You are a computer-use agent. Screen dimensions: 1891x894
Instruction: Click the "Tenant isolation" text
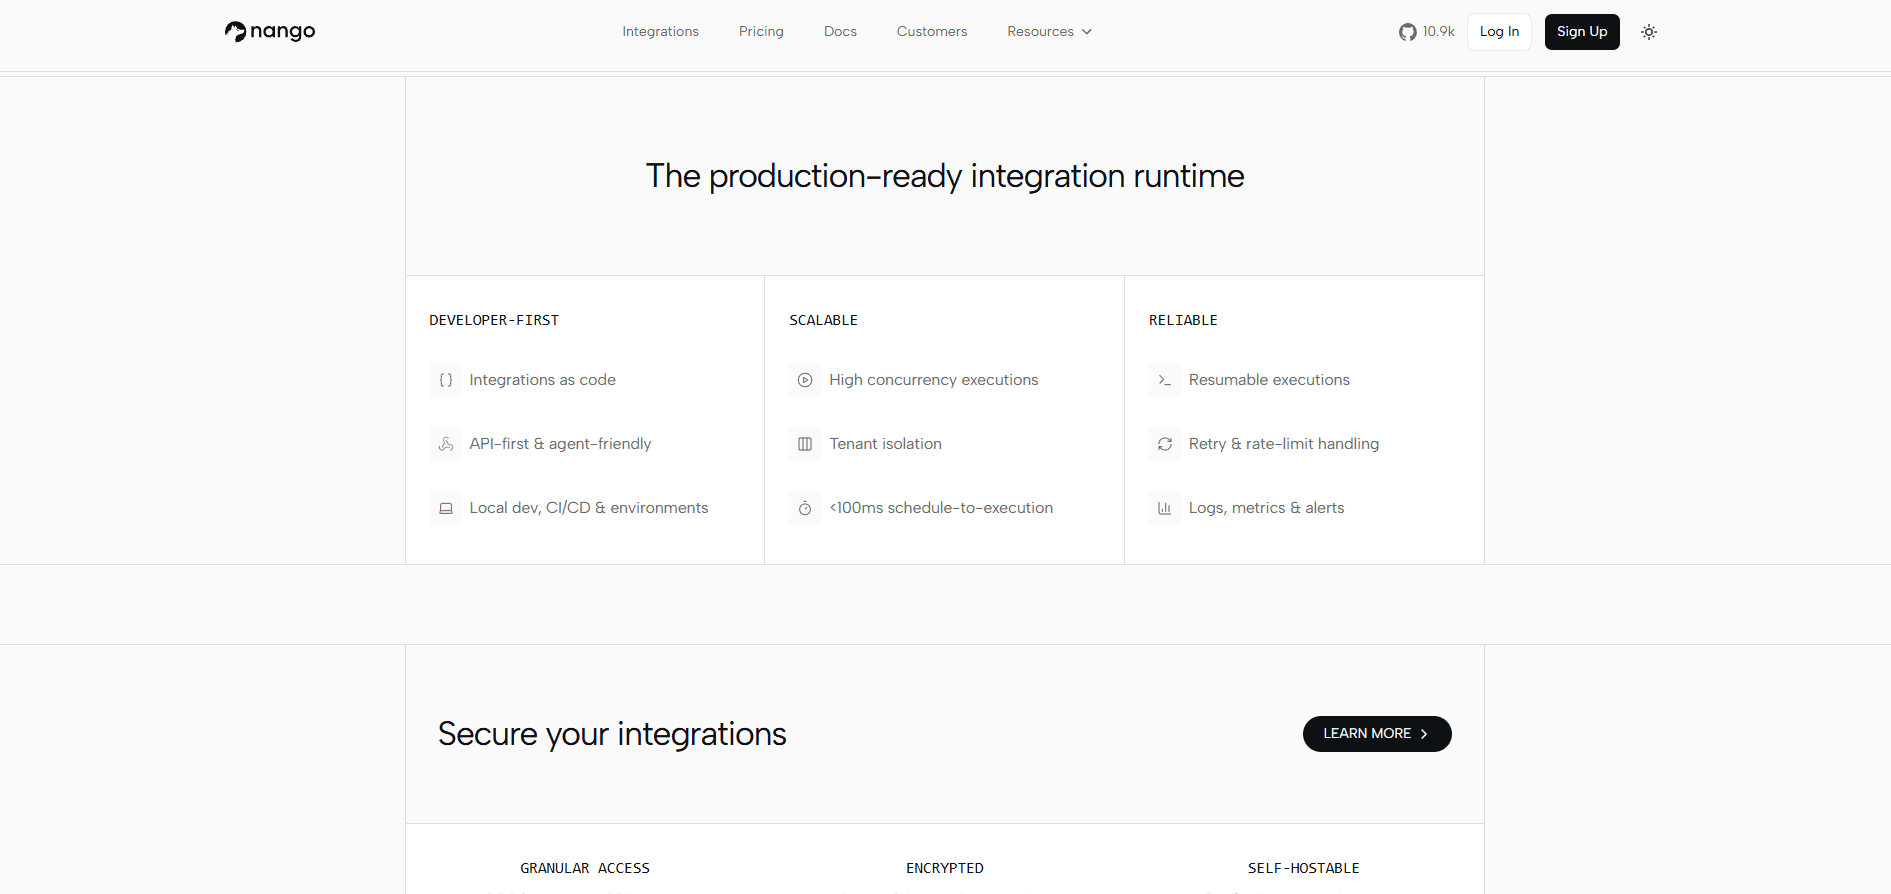pos(885,444)
